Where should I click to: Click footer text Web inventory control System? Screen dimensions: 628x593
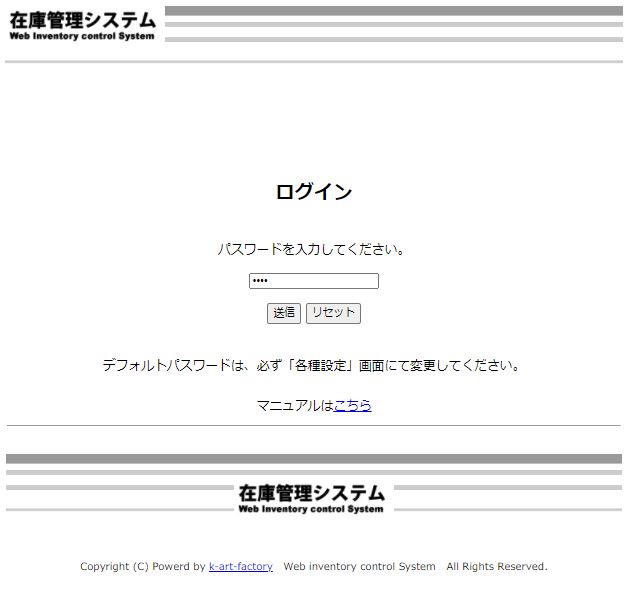359,566
